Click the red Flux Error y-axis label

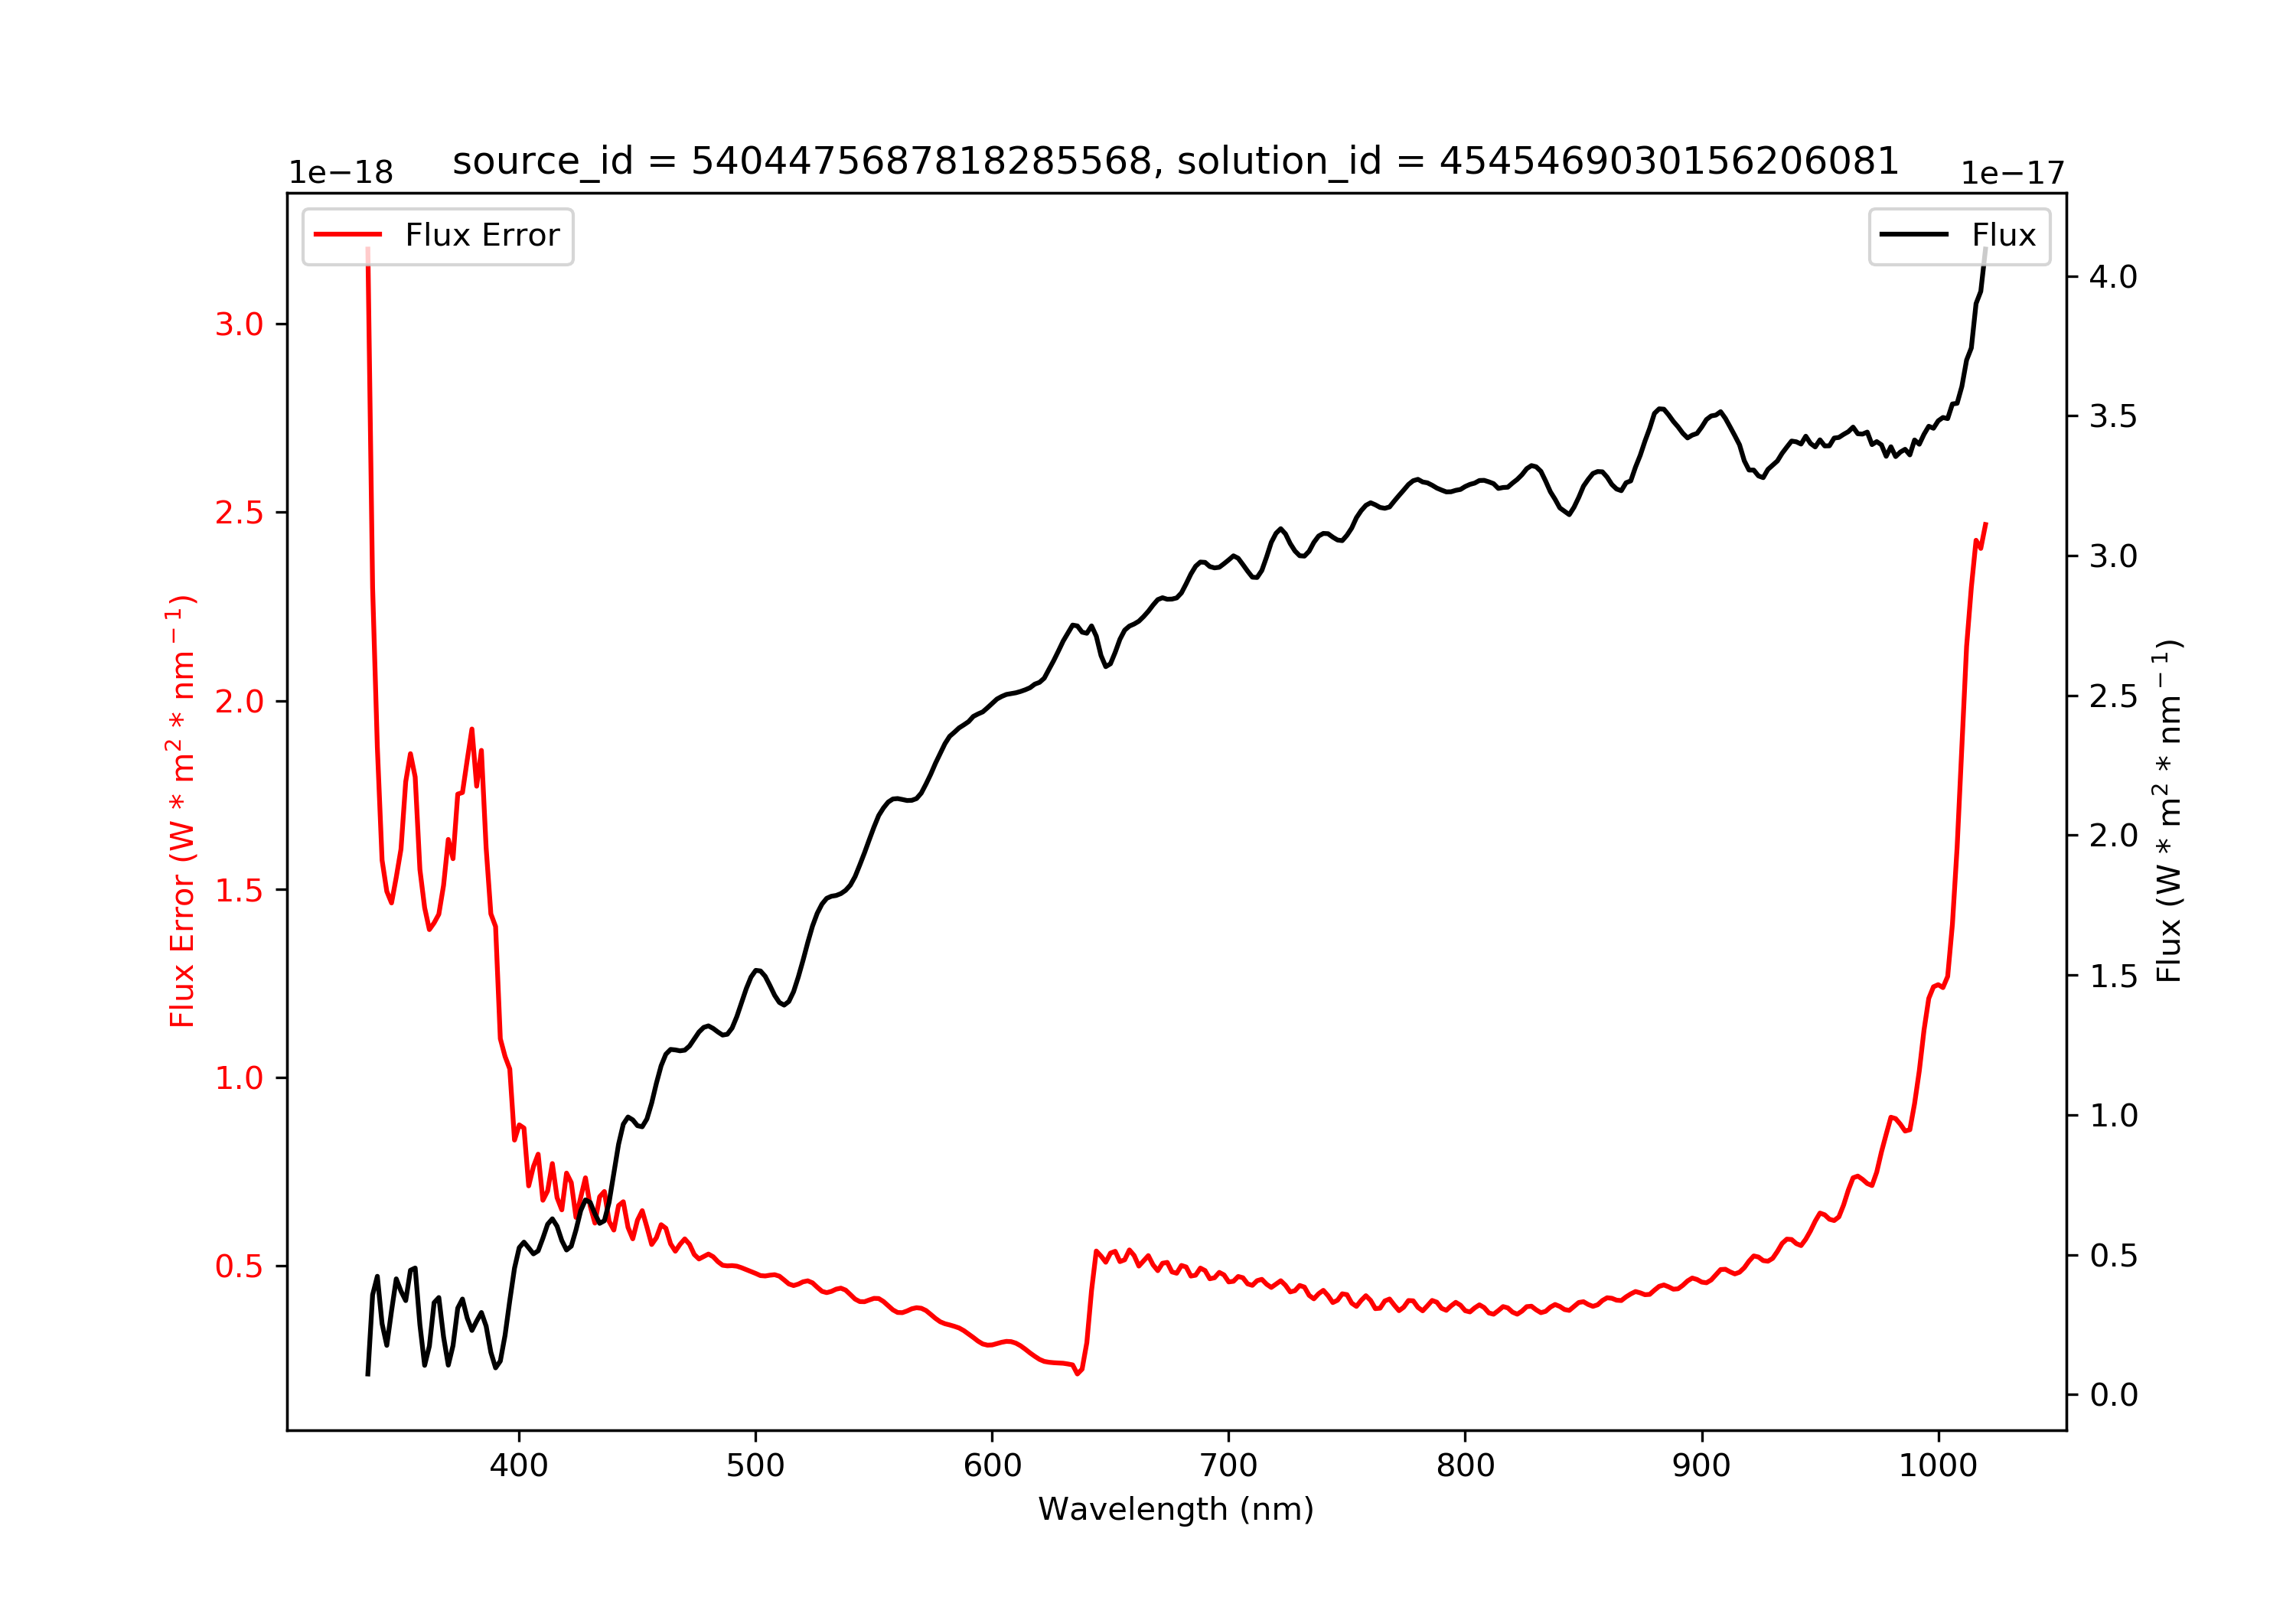coord(181,811)
